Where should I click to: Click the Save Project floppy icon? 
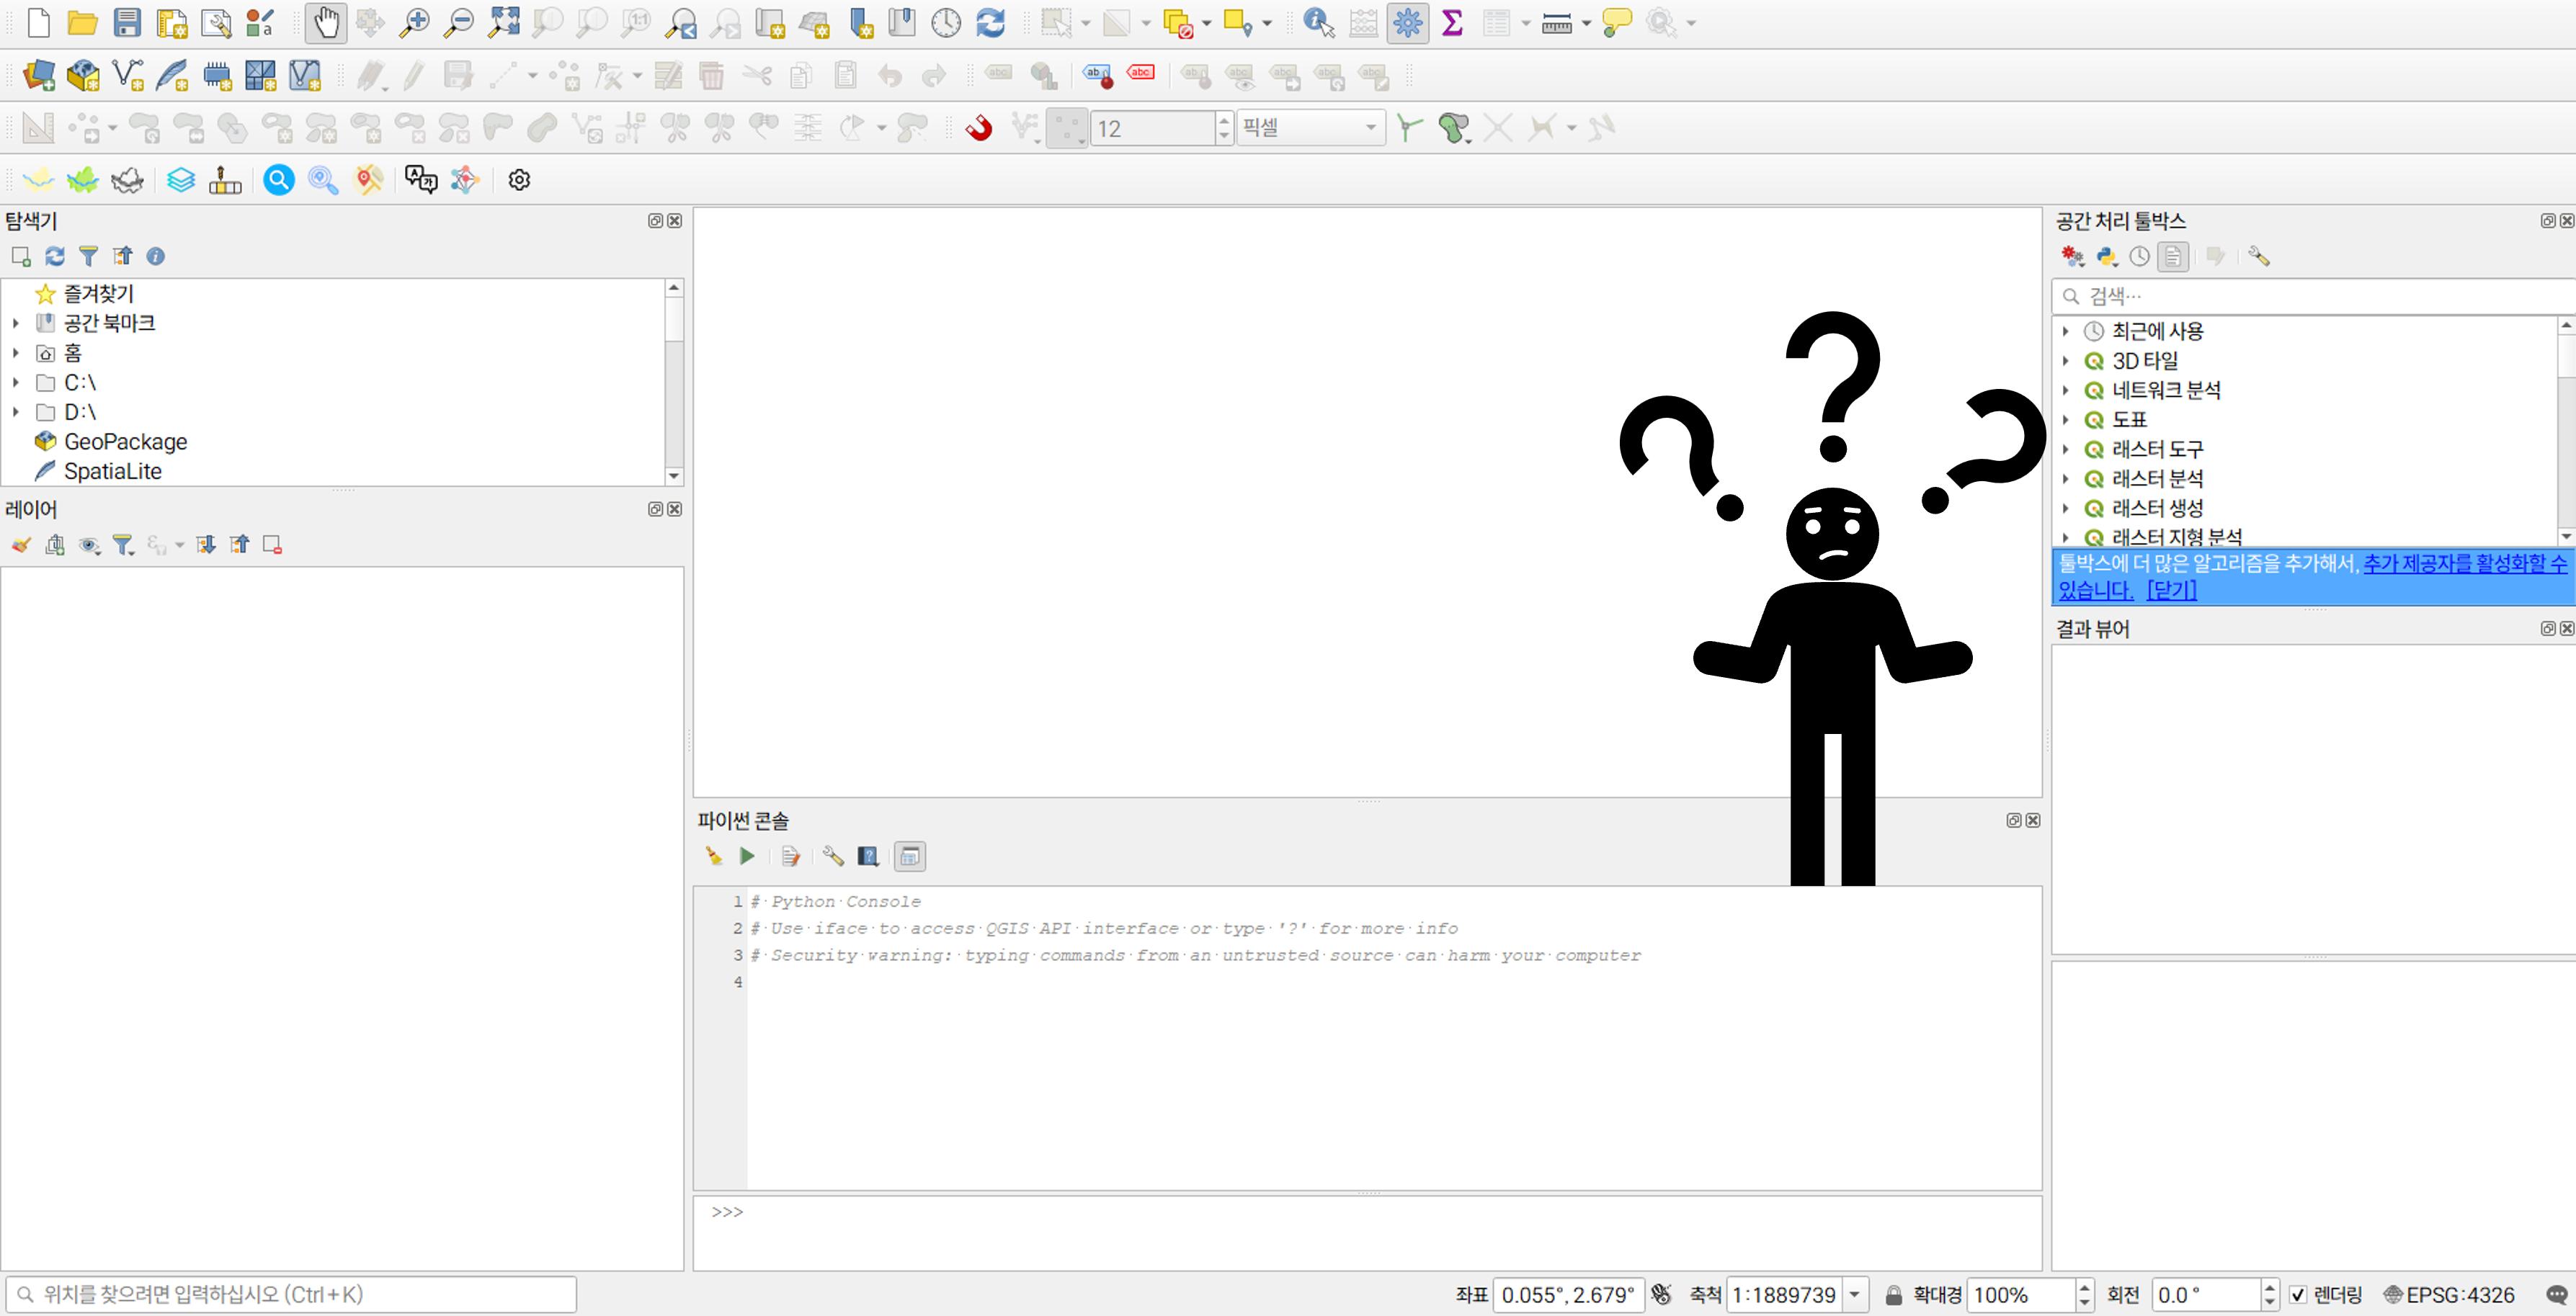pos(127,23)
